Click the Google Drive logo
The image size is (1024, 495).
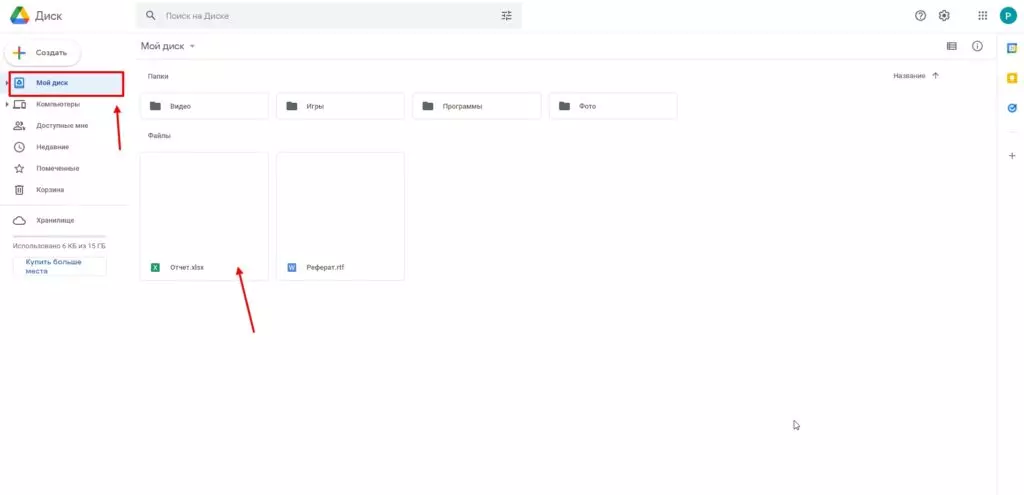coord(20,16)
